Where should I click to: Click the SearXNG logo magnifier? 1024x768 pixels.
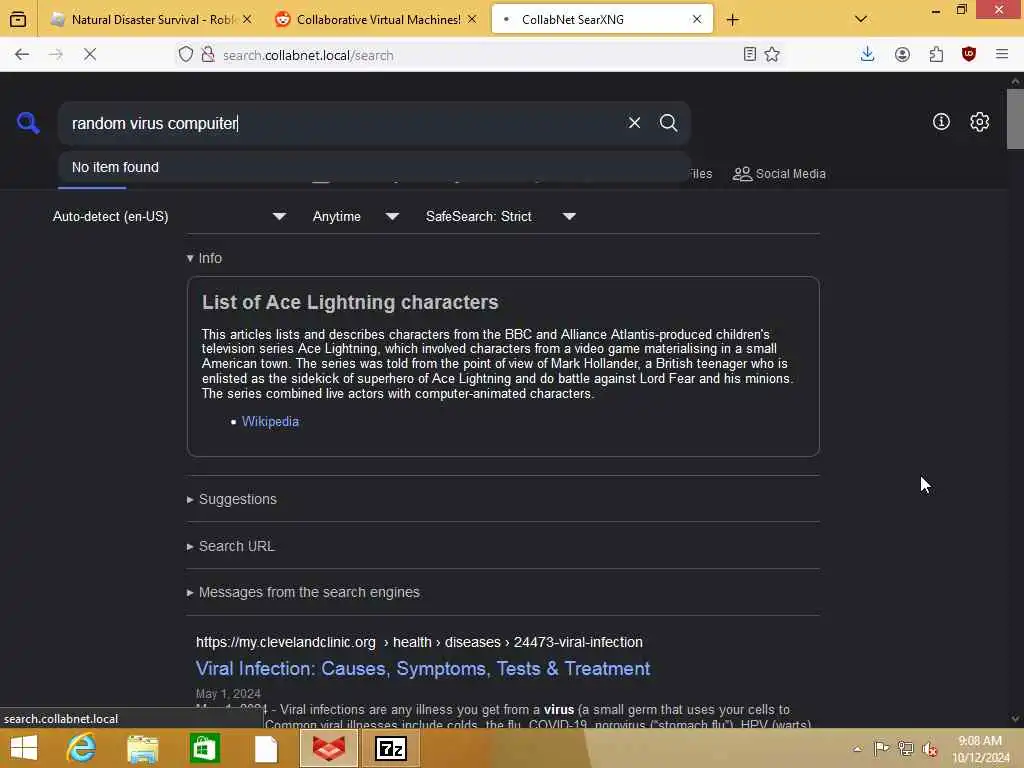(x=28, y=123)
